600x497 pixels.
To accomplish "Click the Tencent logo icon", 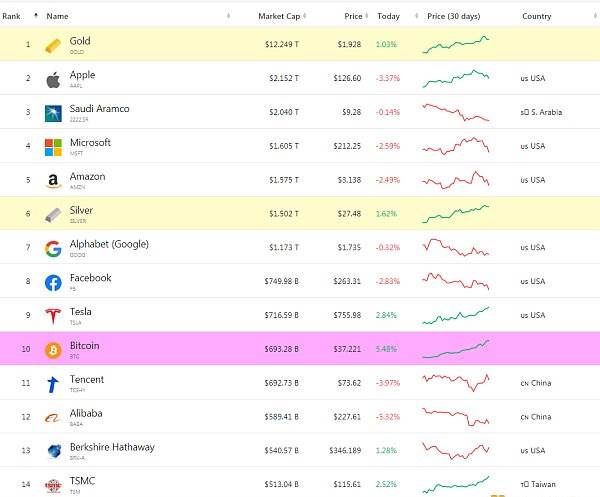I will coord(53,384).
